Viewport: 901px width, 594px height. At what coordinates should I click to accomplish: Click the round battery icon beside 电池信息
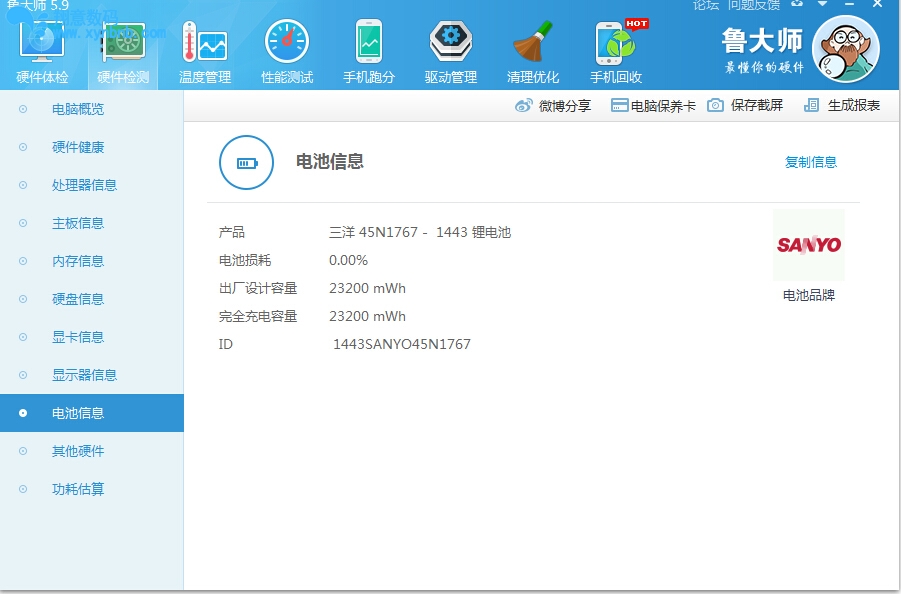[x=246, y=163]
